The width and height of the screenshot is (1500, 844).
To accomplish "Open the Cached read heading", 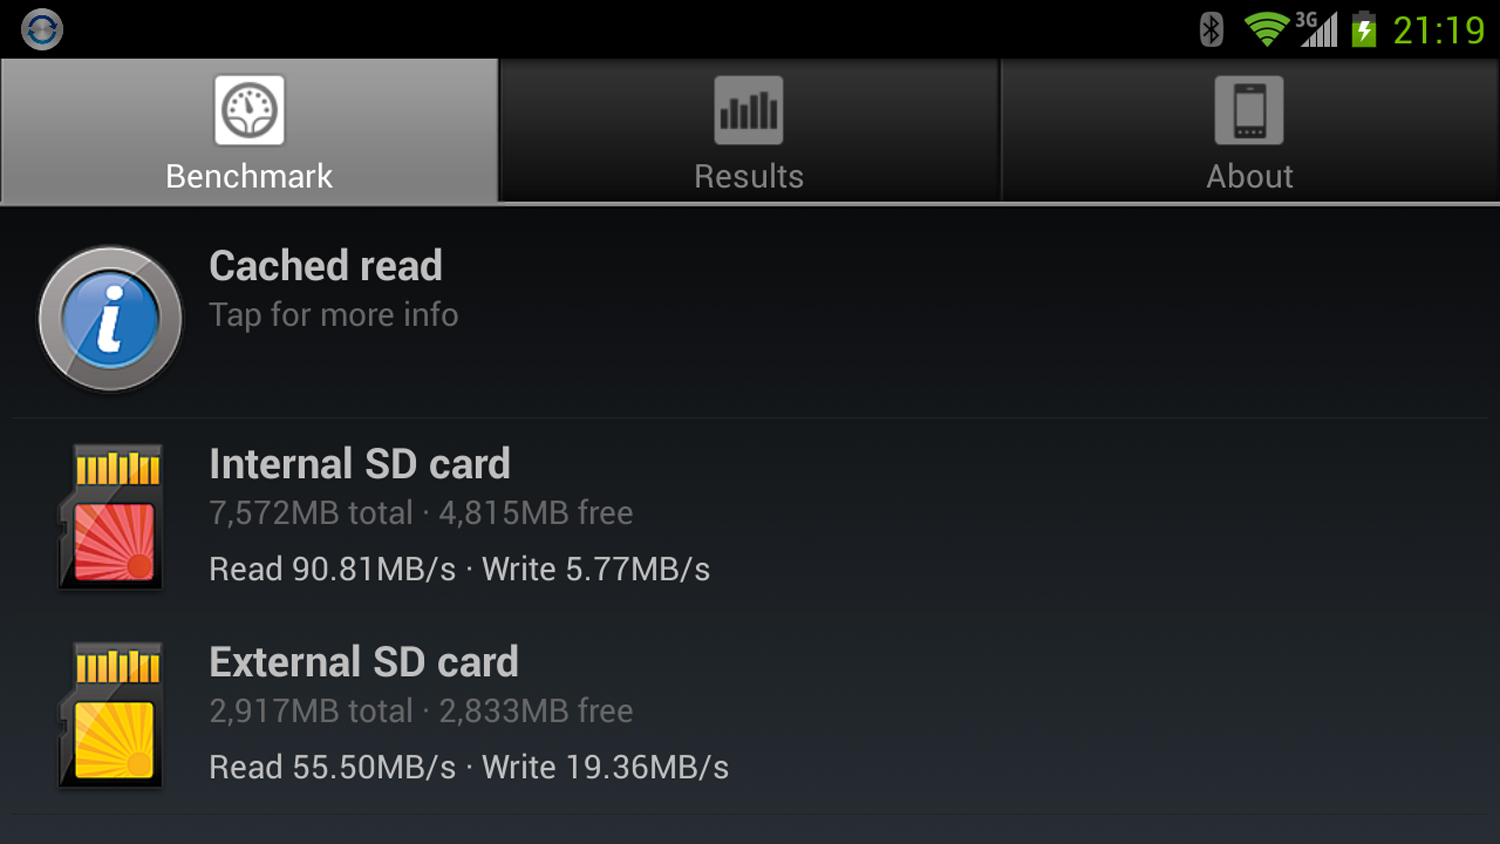I will click(326, 266).
